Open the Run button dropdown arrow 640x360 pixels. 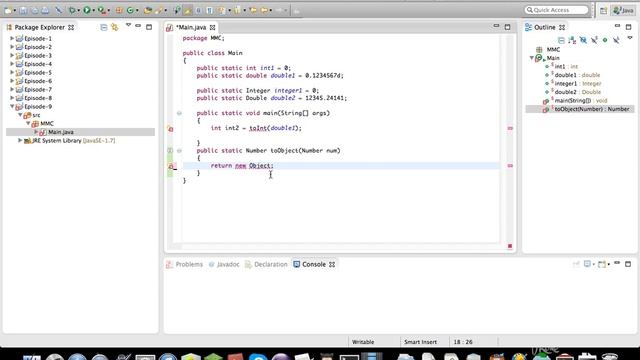93,11
